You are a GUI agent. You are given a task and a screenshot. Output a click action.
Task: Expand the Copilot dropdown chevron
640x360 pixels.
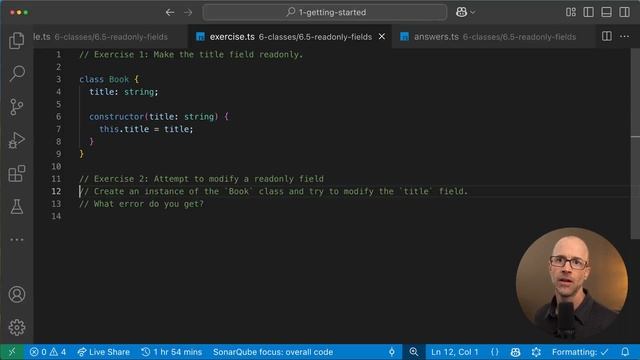(473, 13)
